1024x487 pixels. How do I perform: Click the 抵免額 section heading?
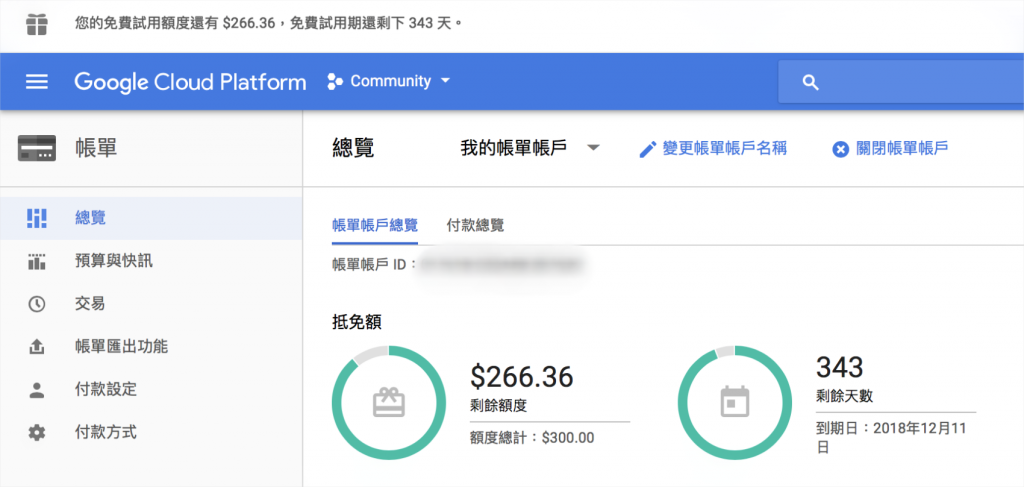(357, 322)
